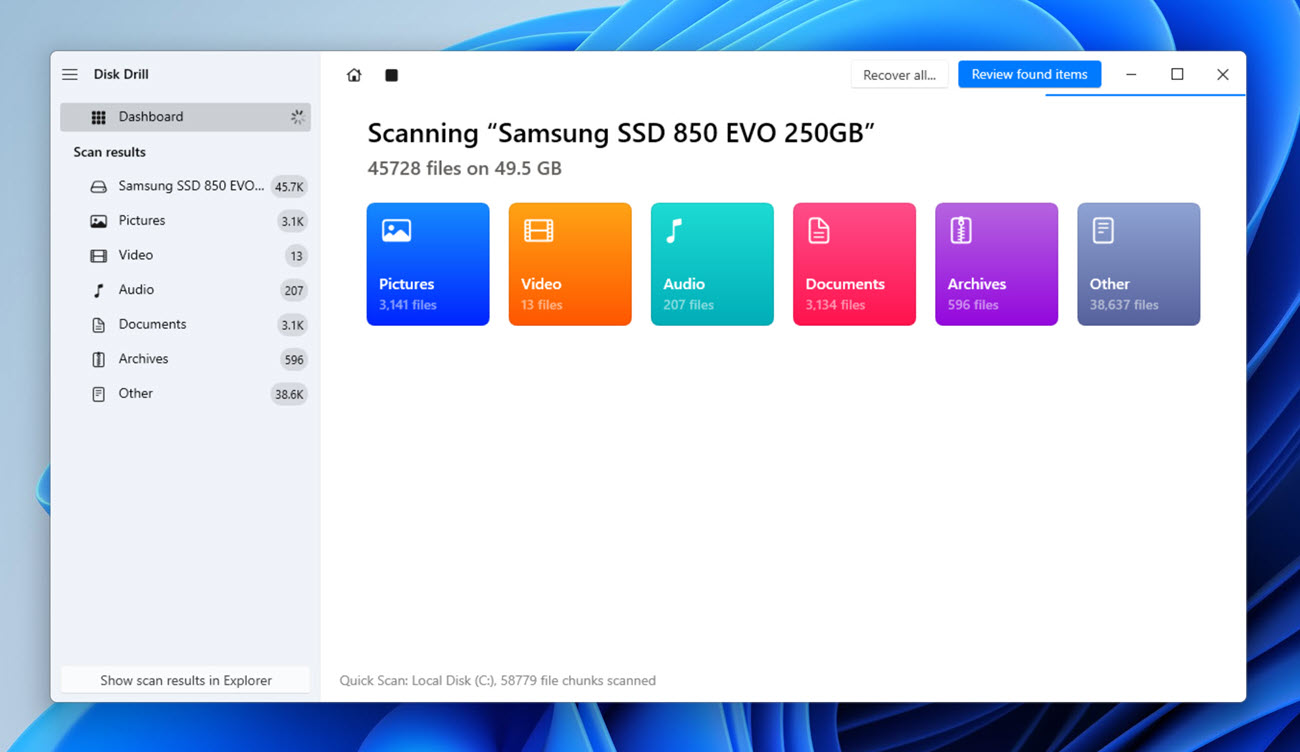1300x752 pixels.
Task: Click the drive icon beside Samsung SSD
Action: (98, 187)
